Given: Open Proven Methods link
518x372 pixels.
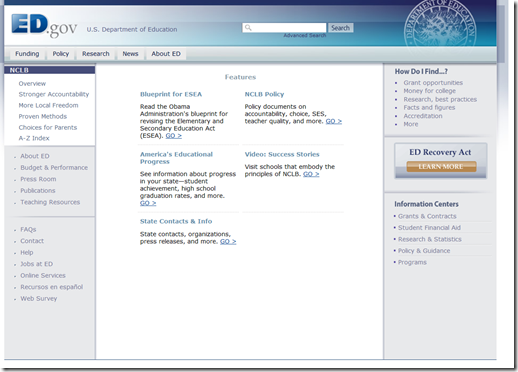Looking at the screenshot, I should point(43,116).
